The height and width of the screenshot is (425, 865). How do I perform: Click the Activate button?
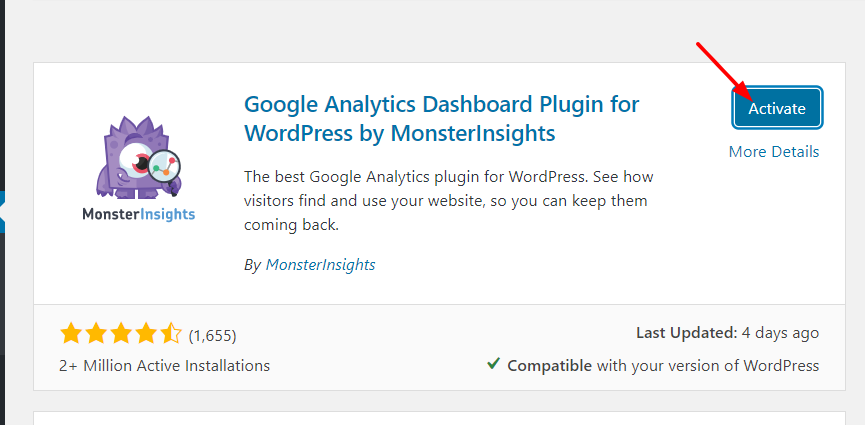tap(777, 108)
